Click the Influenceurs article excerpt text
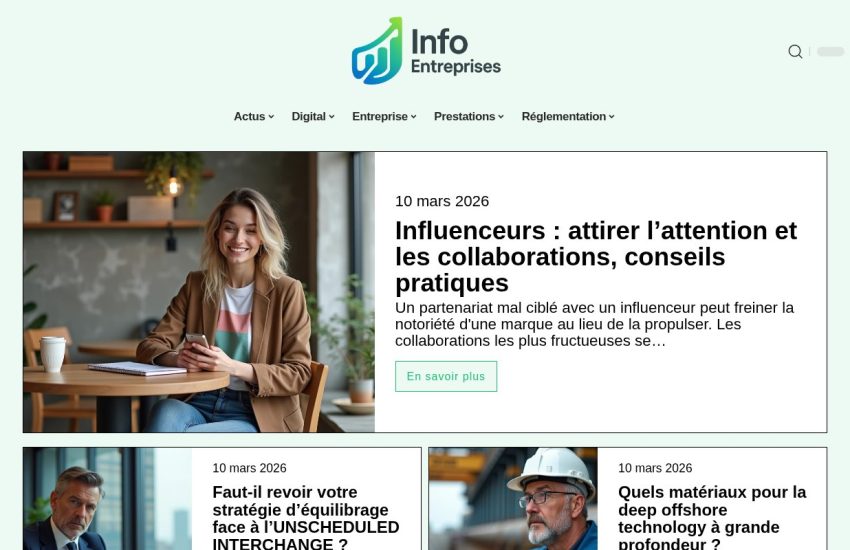850x550 pixels. click(594, 324)
